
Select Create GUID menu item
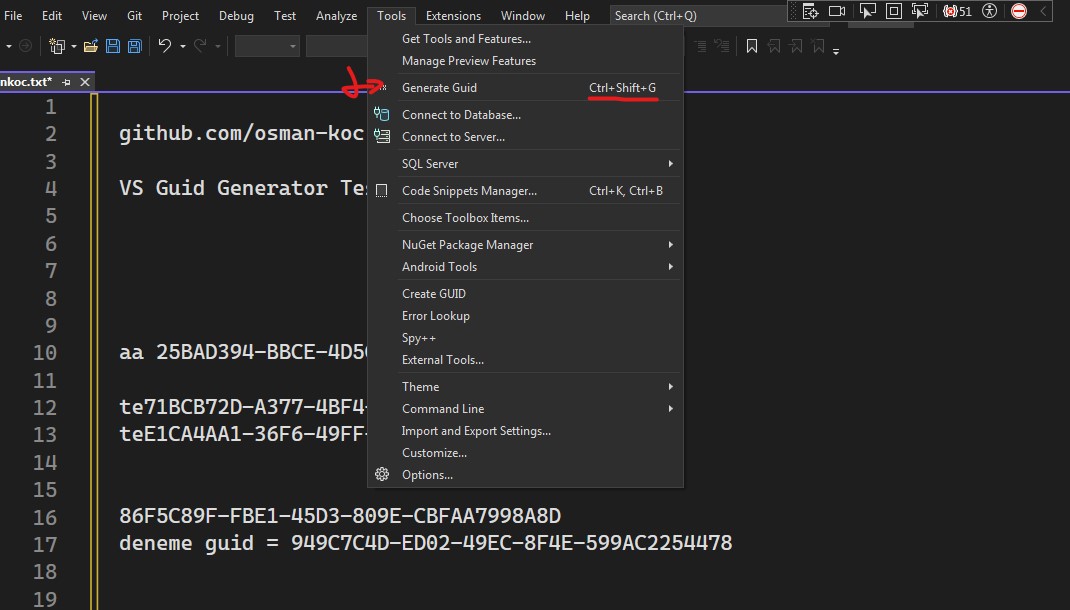525,293
